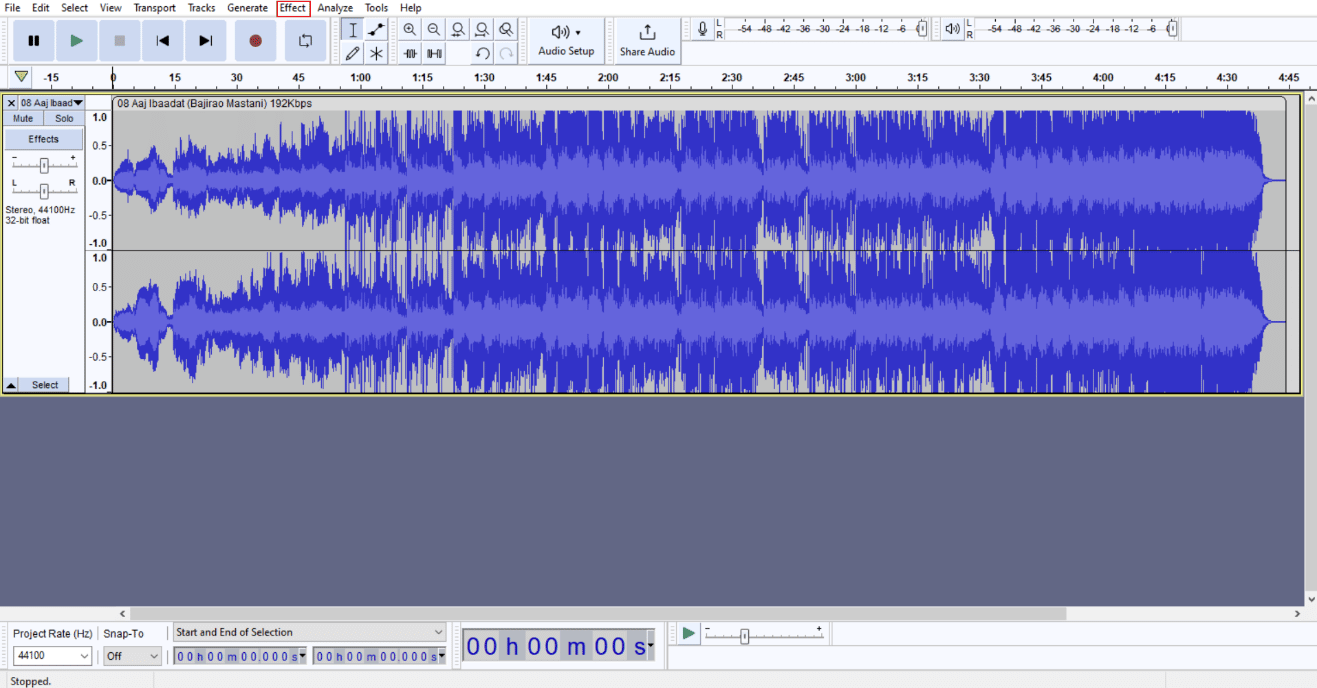Viewport: 1317px width, 688px height.
Task: Open the Effect menu
Action: click(x=292, y=7)
